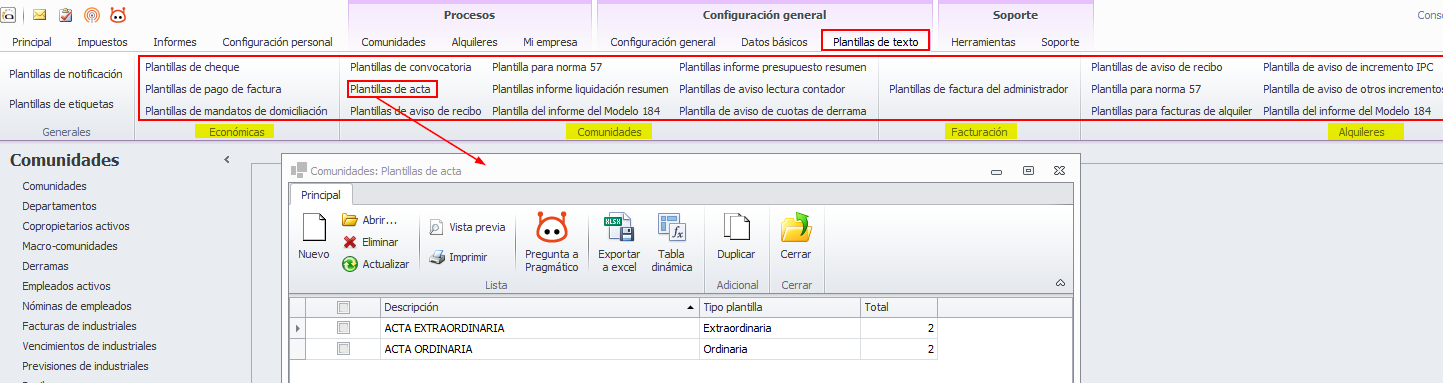Open Soporte ribbon tab

click(x=1060, y=42)
